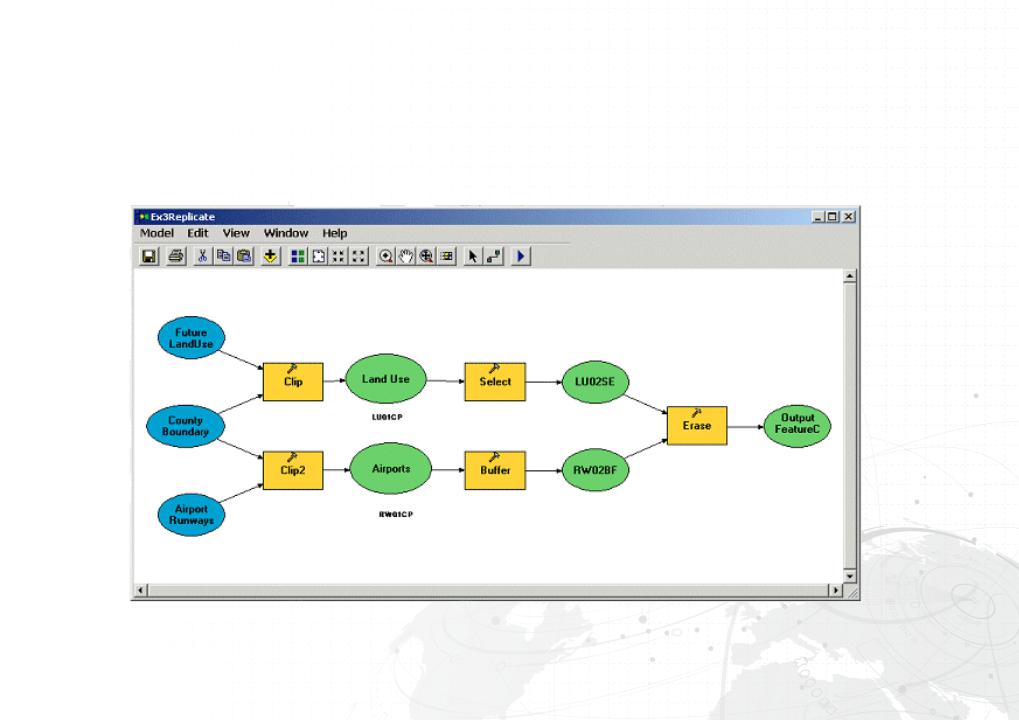Select the Airport Runways input oval
This screenshot has width=1019, height=720.
pos(191,515)
